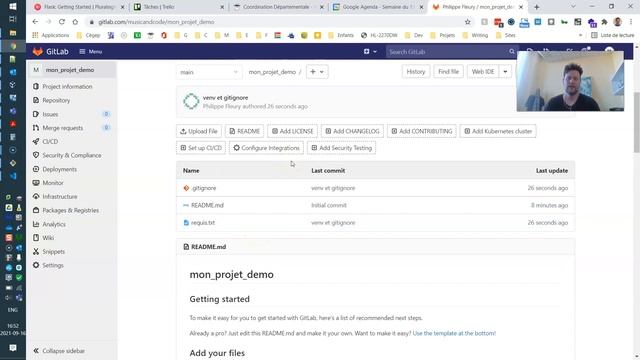Click the Find file button
The image size is (640, 360).
(449, 72)
